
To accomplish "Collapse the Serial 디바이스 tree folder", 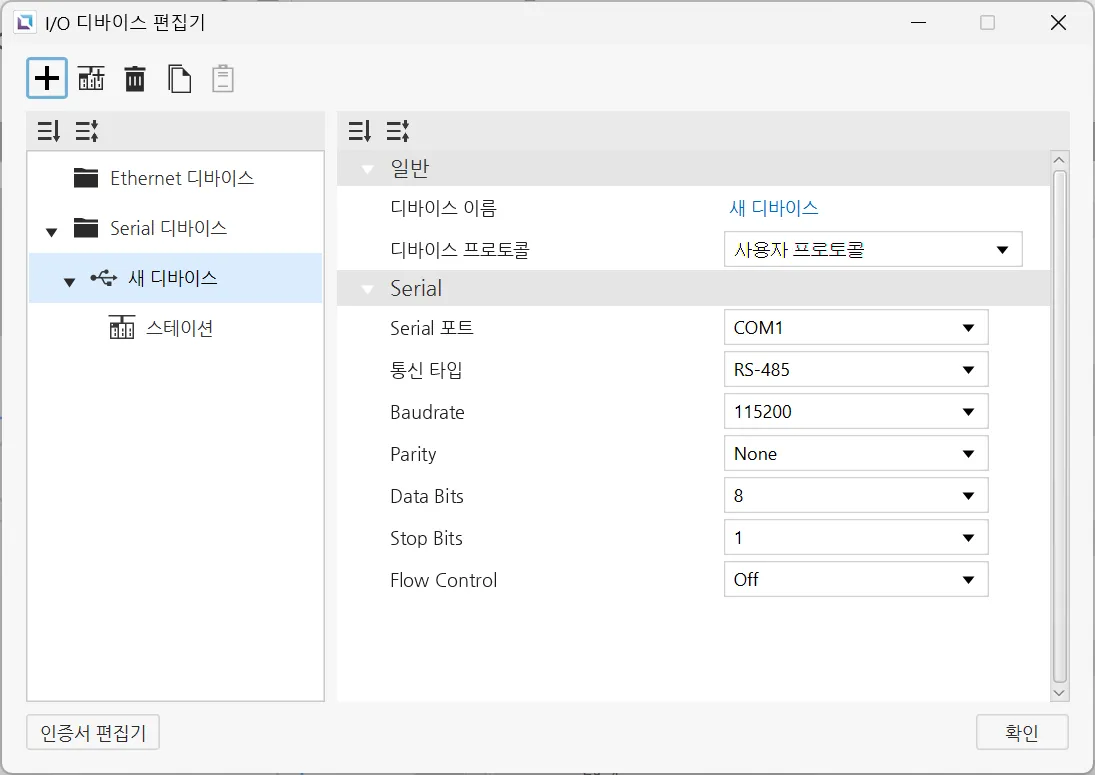I will [52, 232].
